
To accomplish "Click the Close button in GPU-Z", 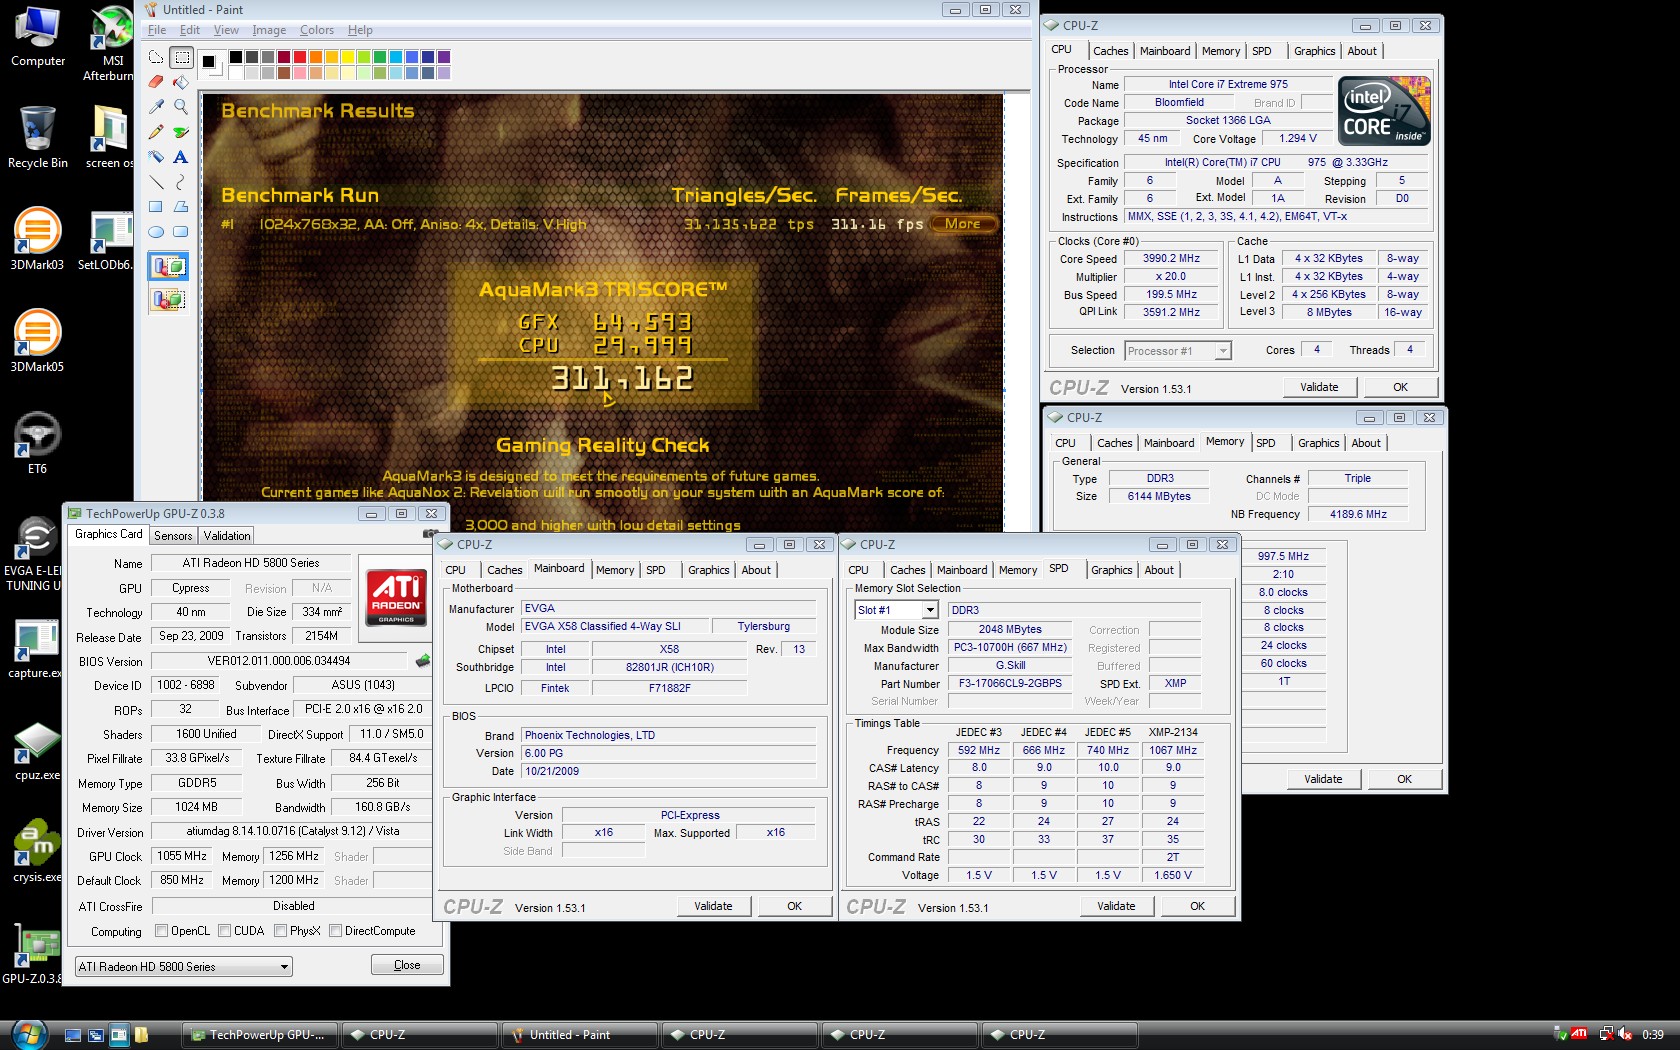I will point(407,965).
